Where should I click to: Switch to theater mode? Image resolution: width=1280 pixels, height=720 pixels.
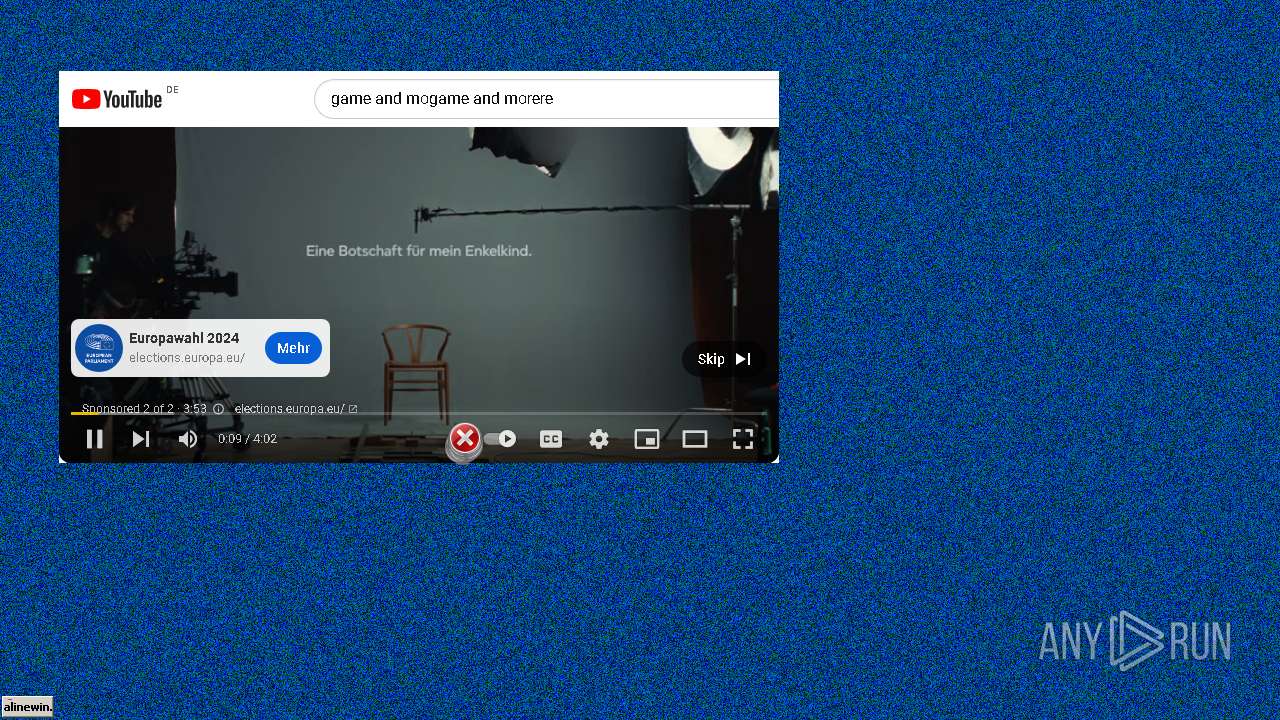coord(695,439)
